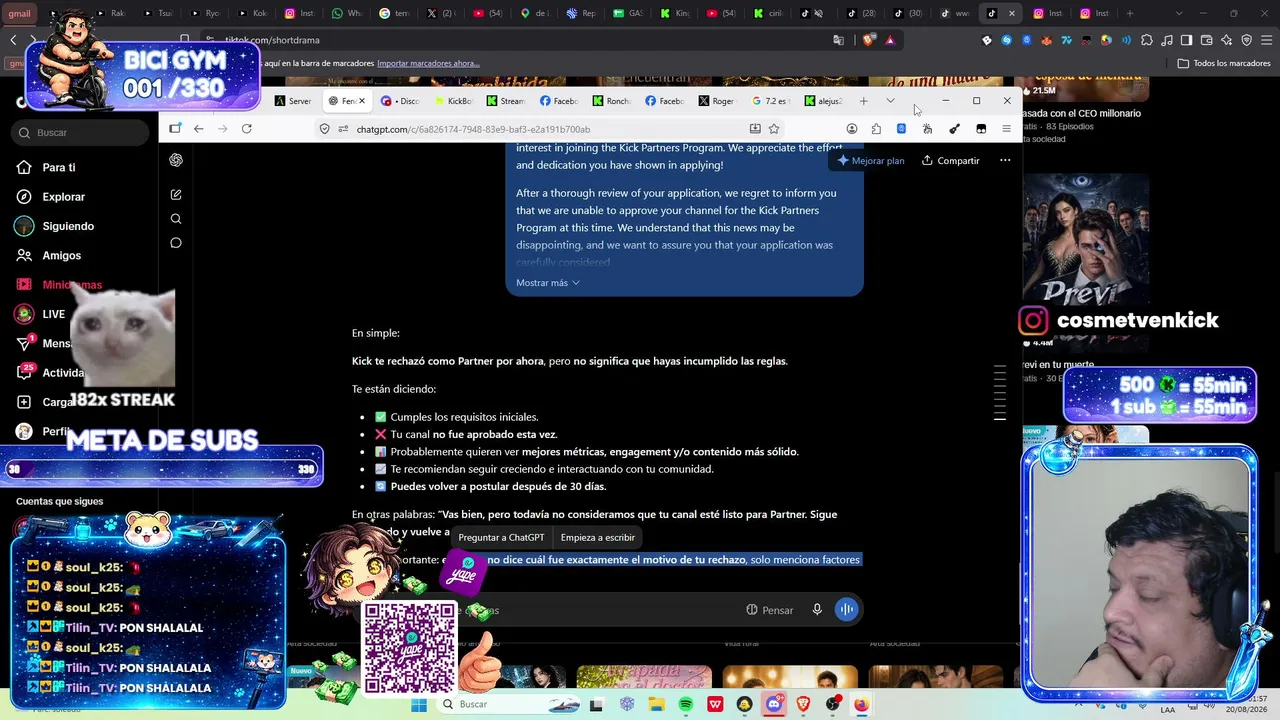This screenshot has width=1280, height=720.
Task: Open the Firefox account icon
Action: [x=852, y=128]
